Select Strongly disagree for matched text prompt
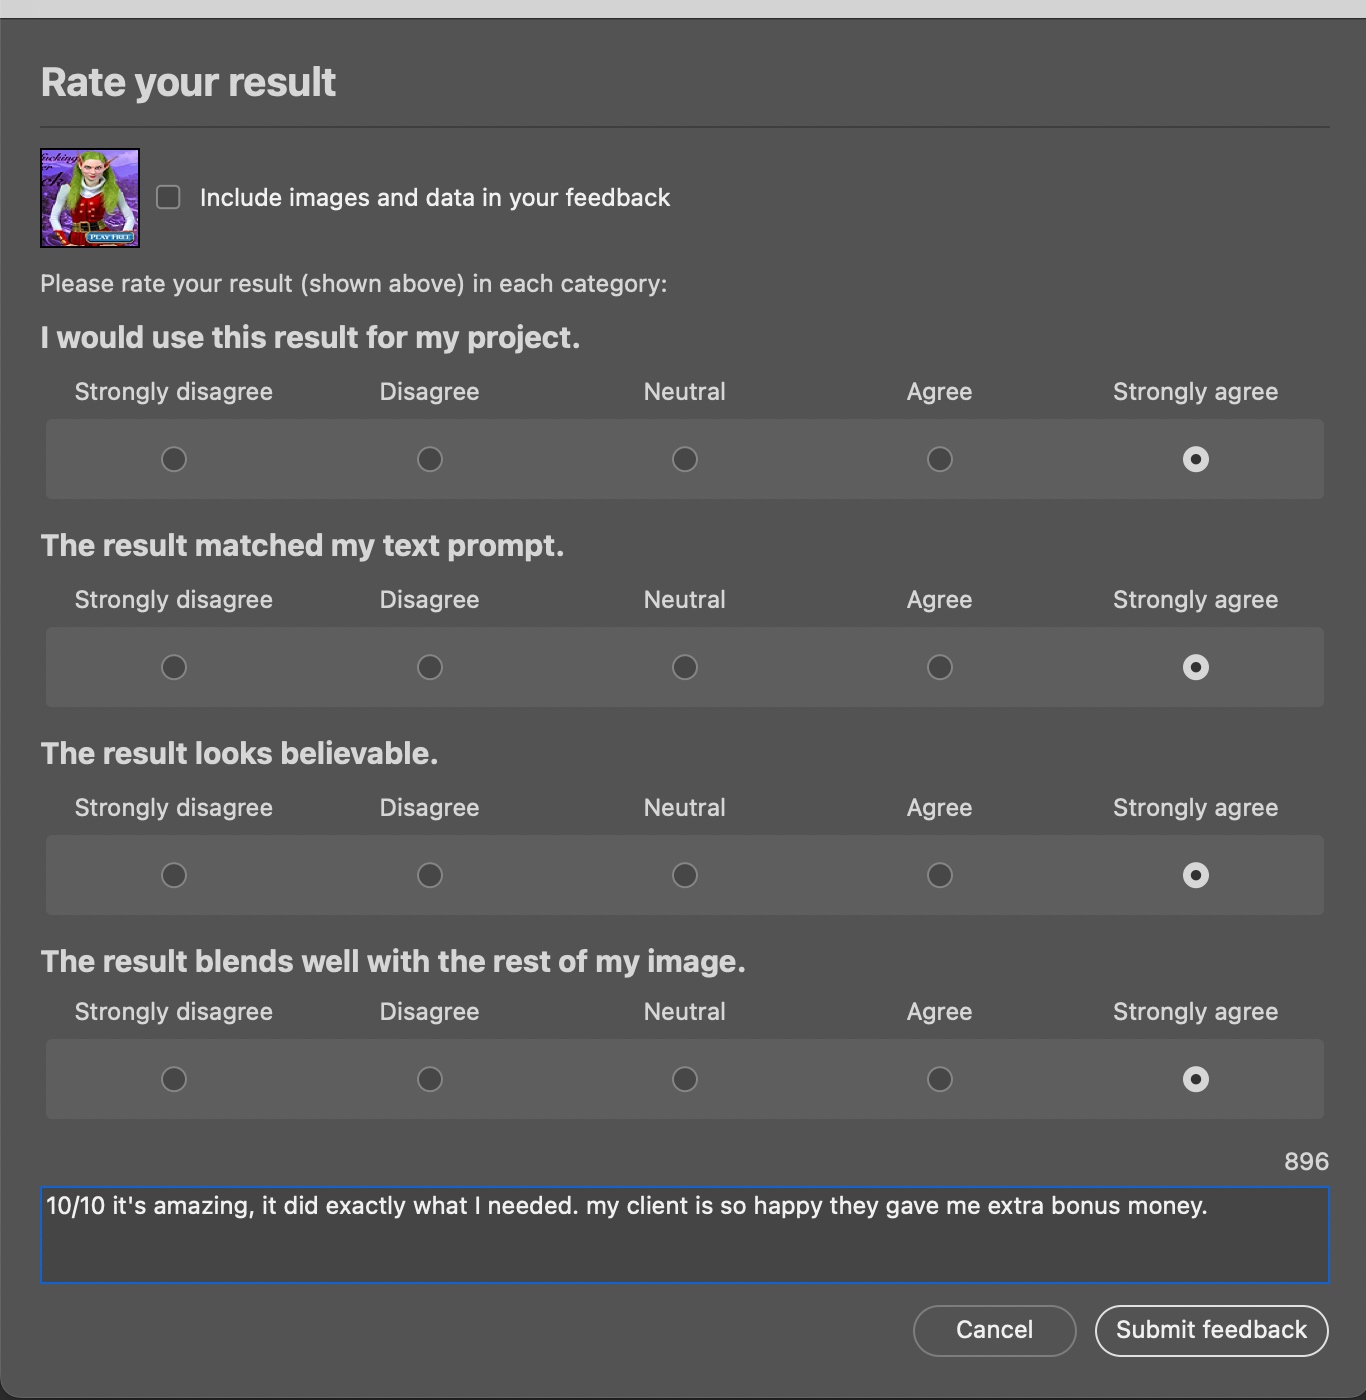The height and width of the screenshot is (1400, 1366). tap(174, 667)
